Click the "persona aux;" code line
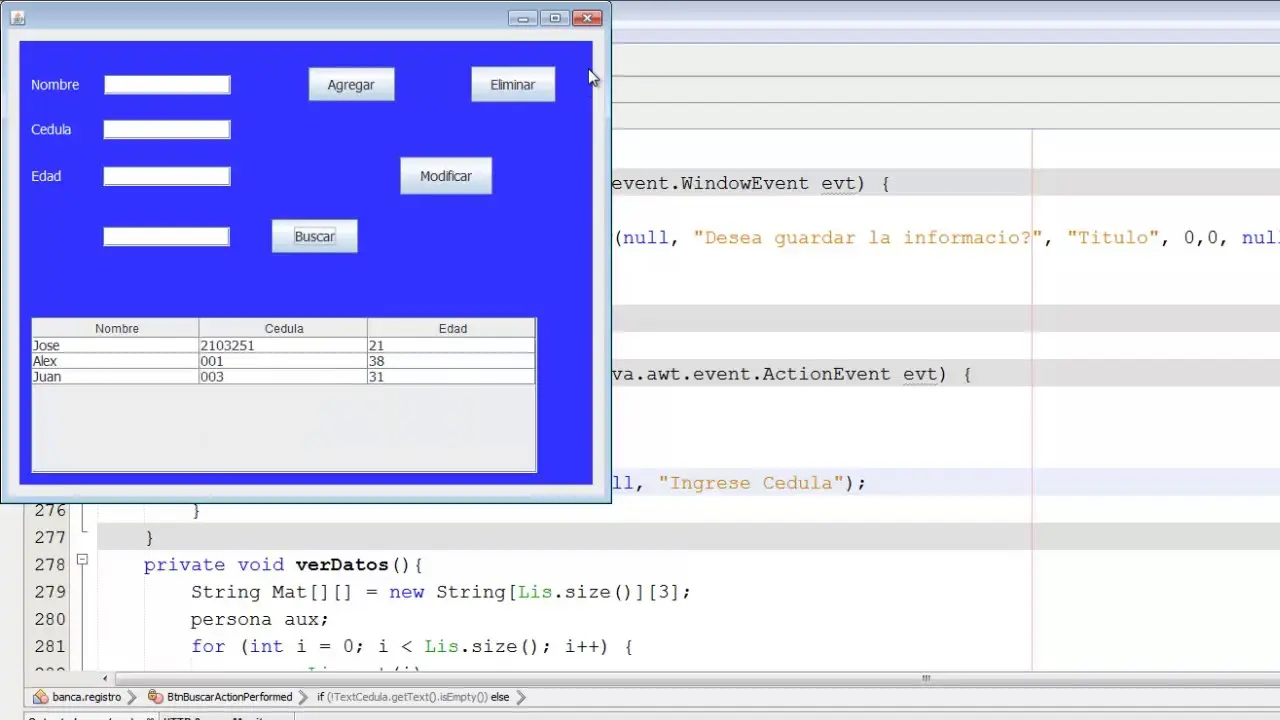Viewport: 1280px width, 720px height. click(260, 619)
